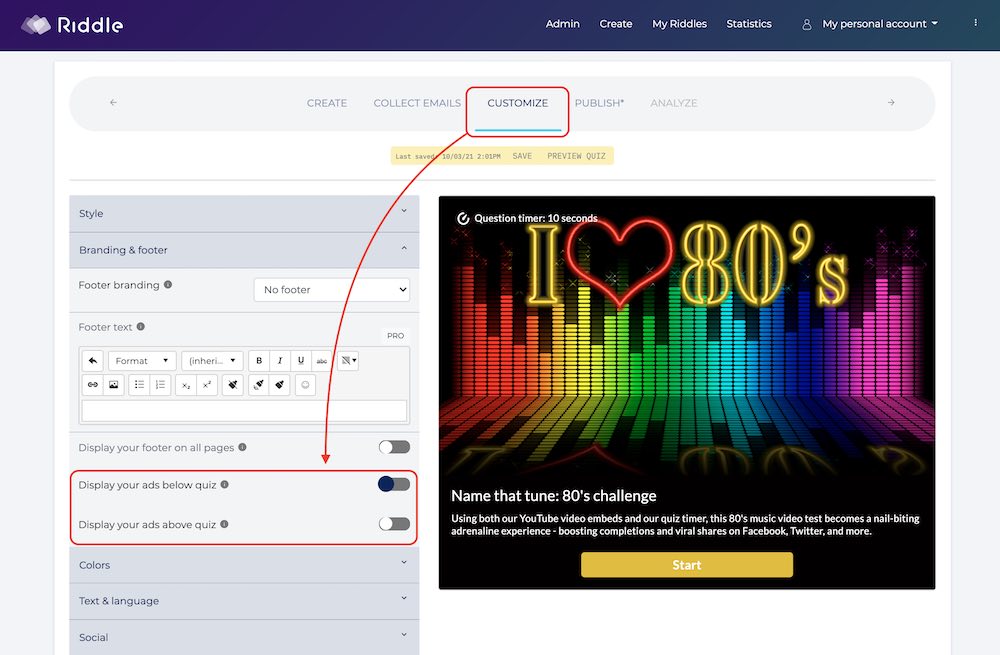Click the PRO badge above footer editor
The width and height of the screenshot is (1000, 655).
(395, 335)
